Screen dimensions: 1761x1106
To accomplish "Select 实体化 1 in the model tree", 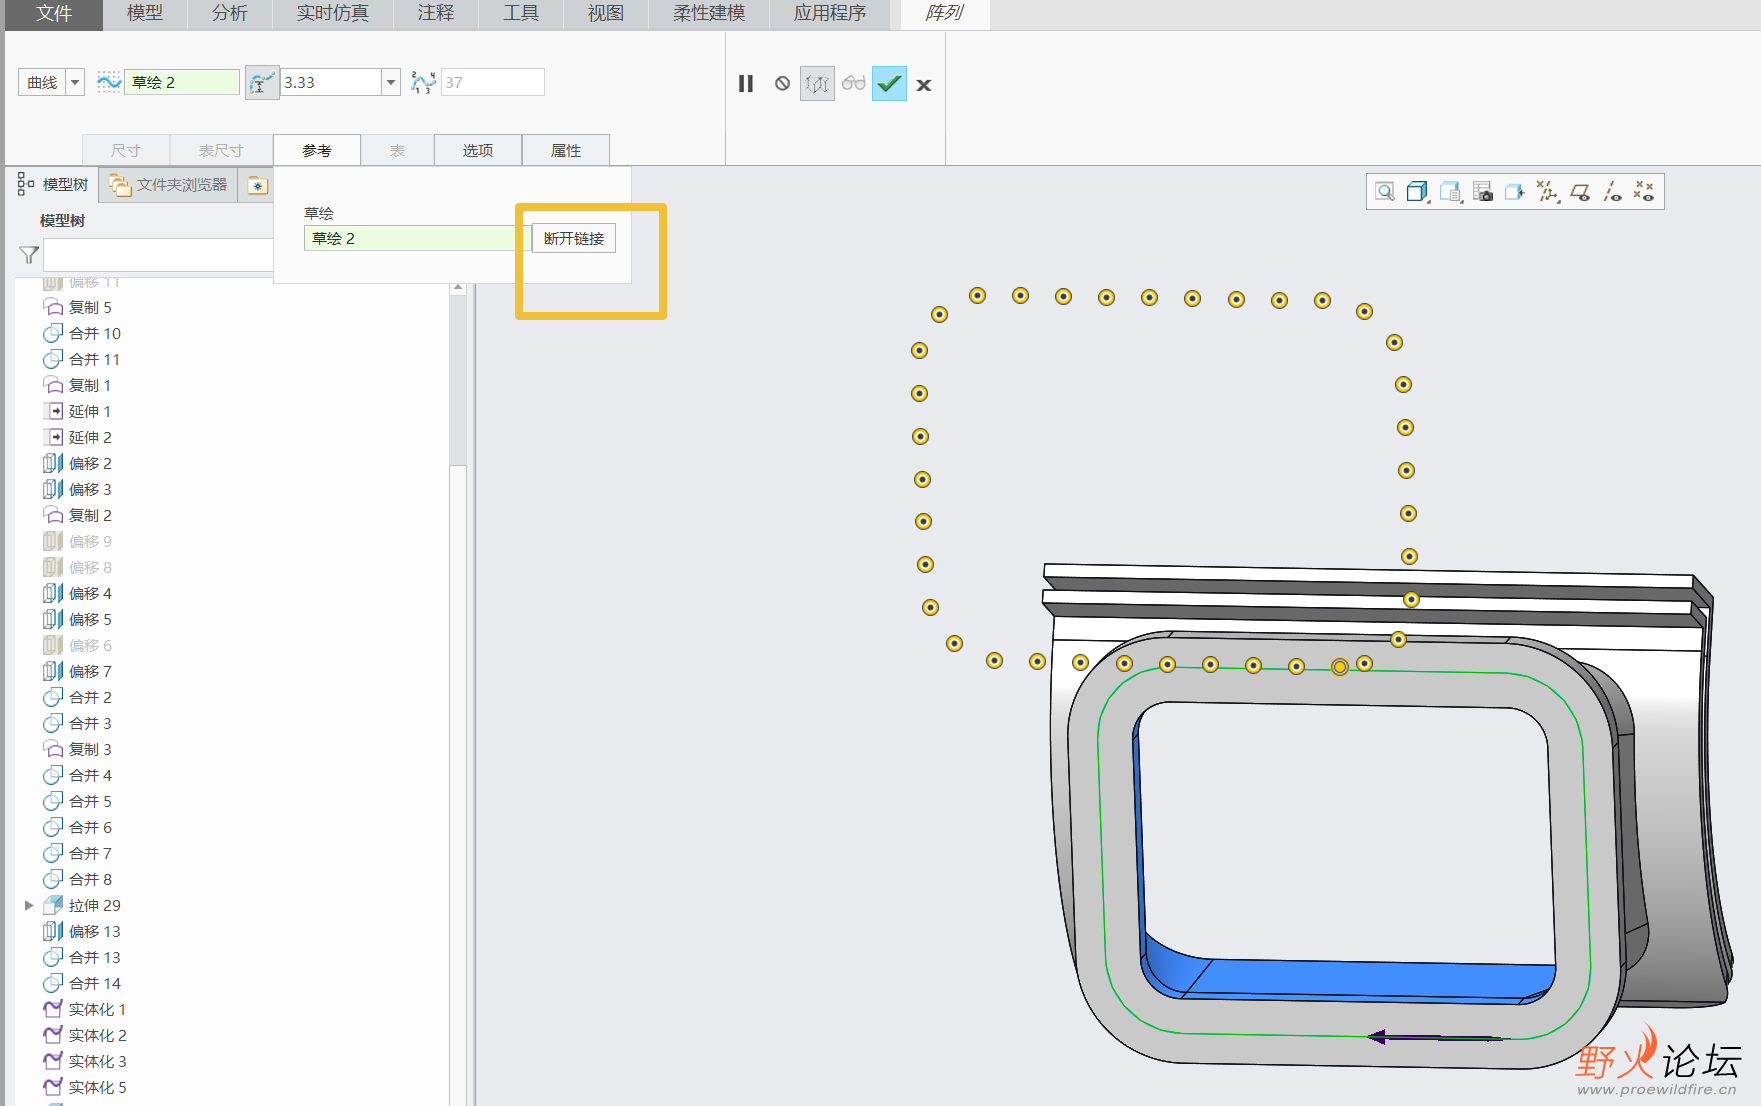I will 97,1009.
